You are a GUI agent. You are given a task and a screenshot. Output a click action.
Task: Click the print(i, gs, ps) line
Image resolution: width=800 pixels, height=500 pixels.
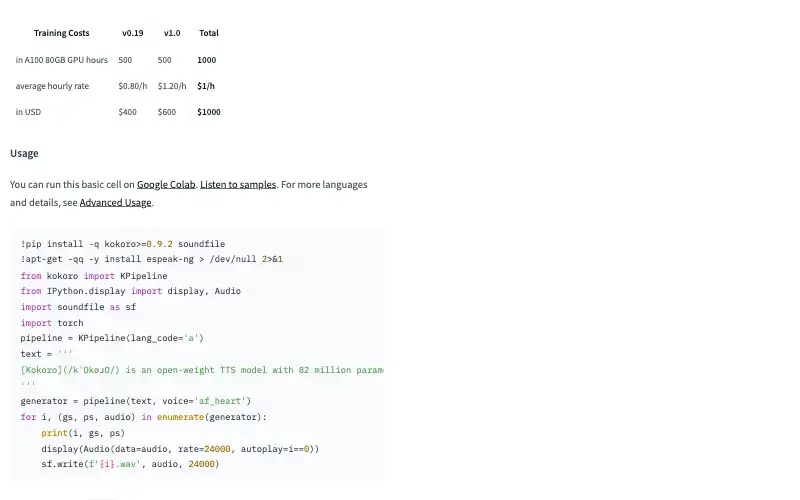[83, 433]
